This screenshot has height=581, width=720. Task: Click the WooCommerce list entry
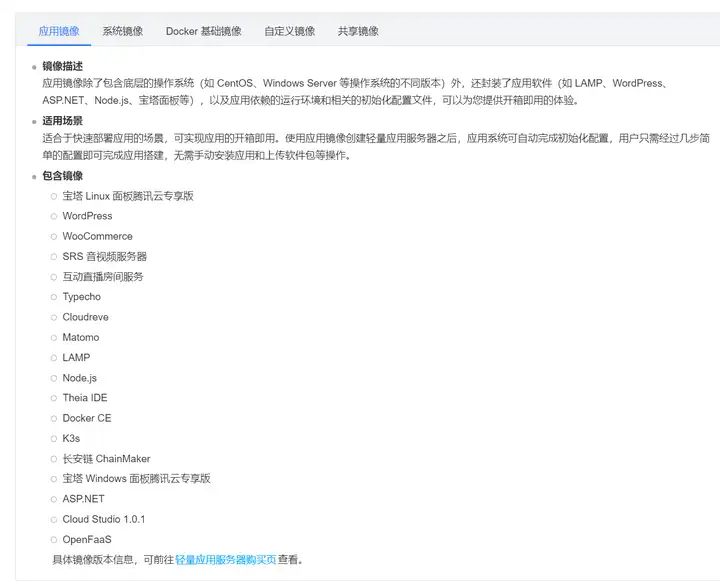point(97,236)
